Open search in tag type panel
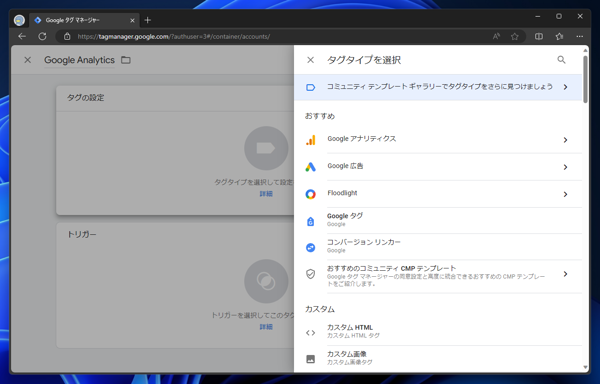This screenshot has width=600, height=384. pyautogui.click(x=561, y=60)
